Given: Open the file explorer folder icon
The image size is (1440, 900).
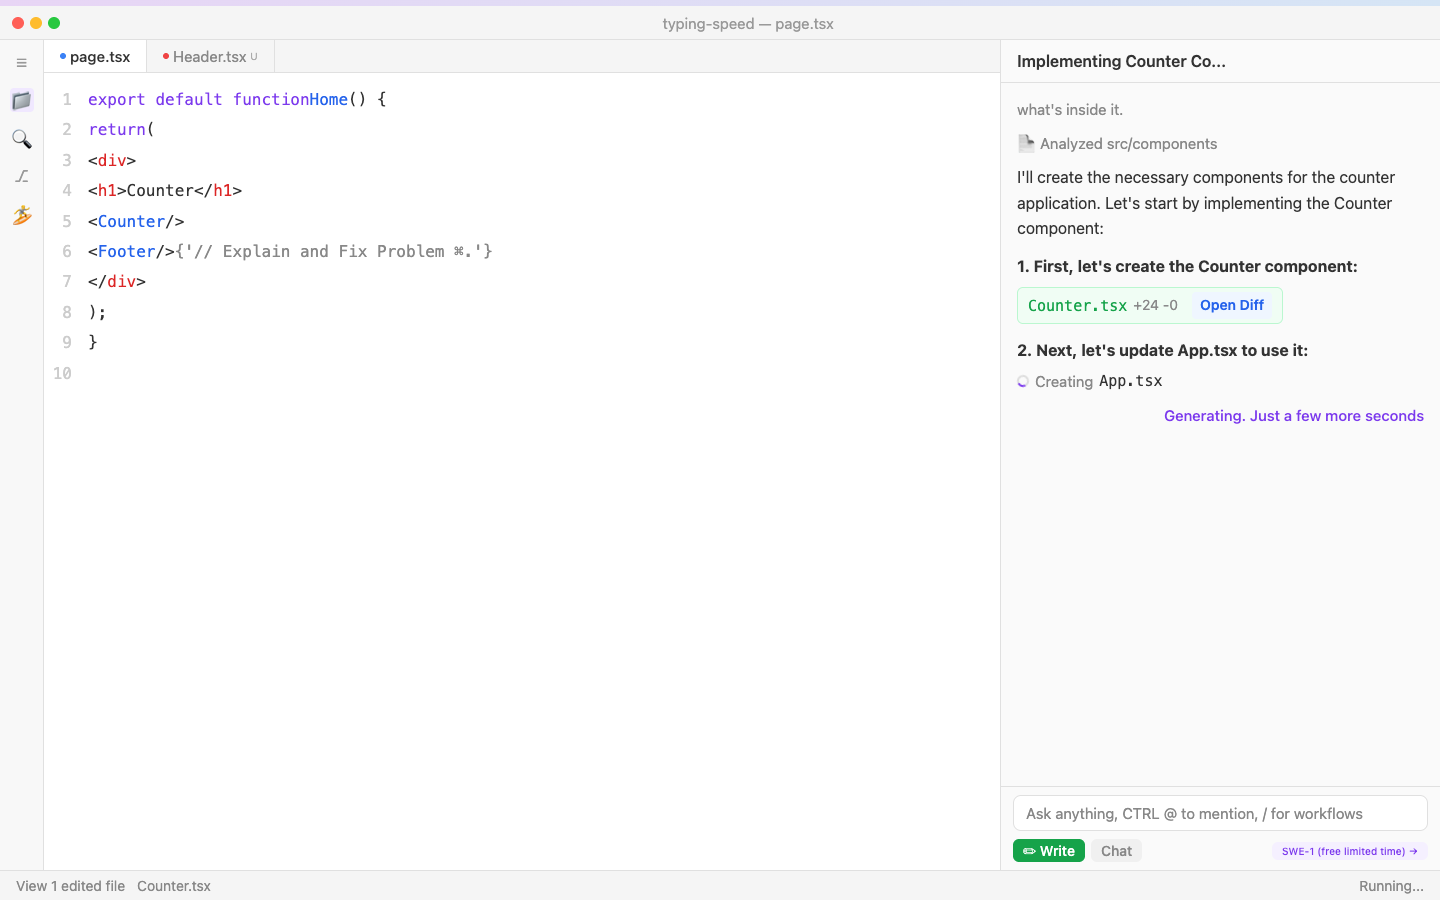Looking at the screenshot, I should [x=21, y=100].
